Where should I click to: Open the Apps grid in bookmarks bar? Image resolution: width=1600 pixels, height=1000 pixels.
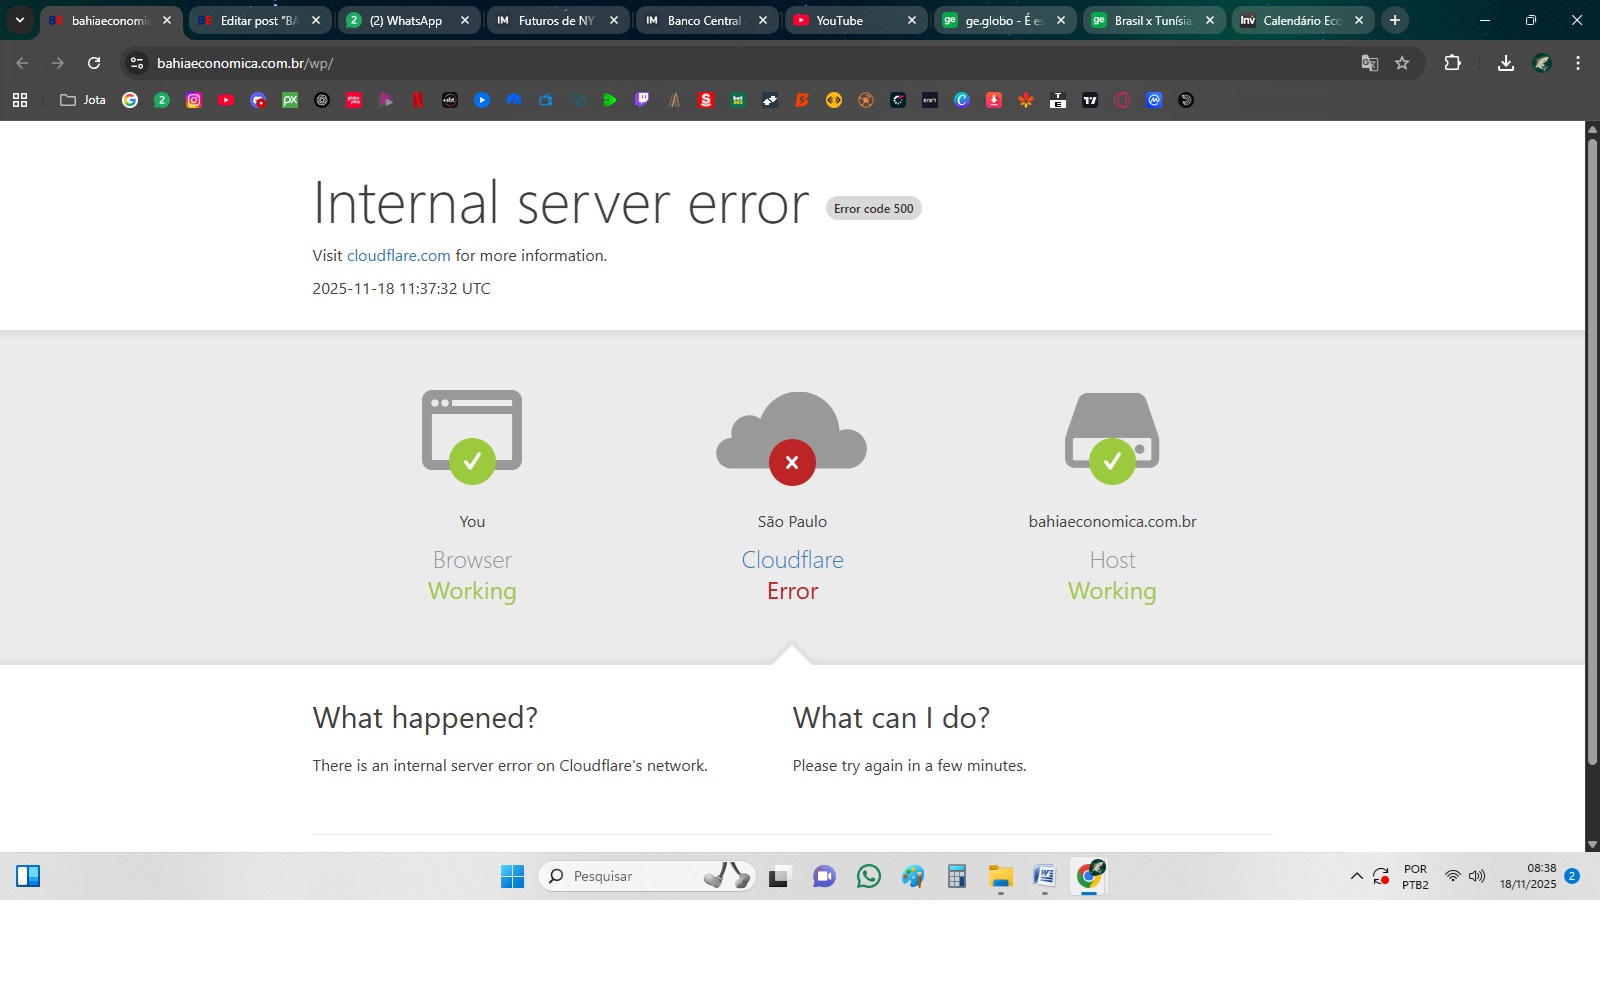click(20, 100)
